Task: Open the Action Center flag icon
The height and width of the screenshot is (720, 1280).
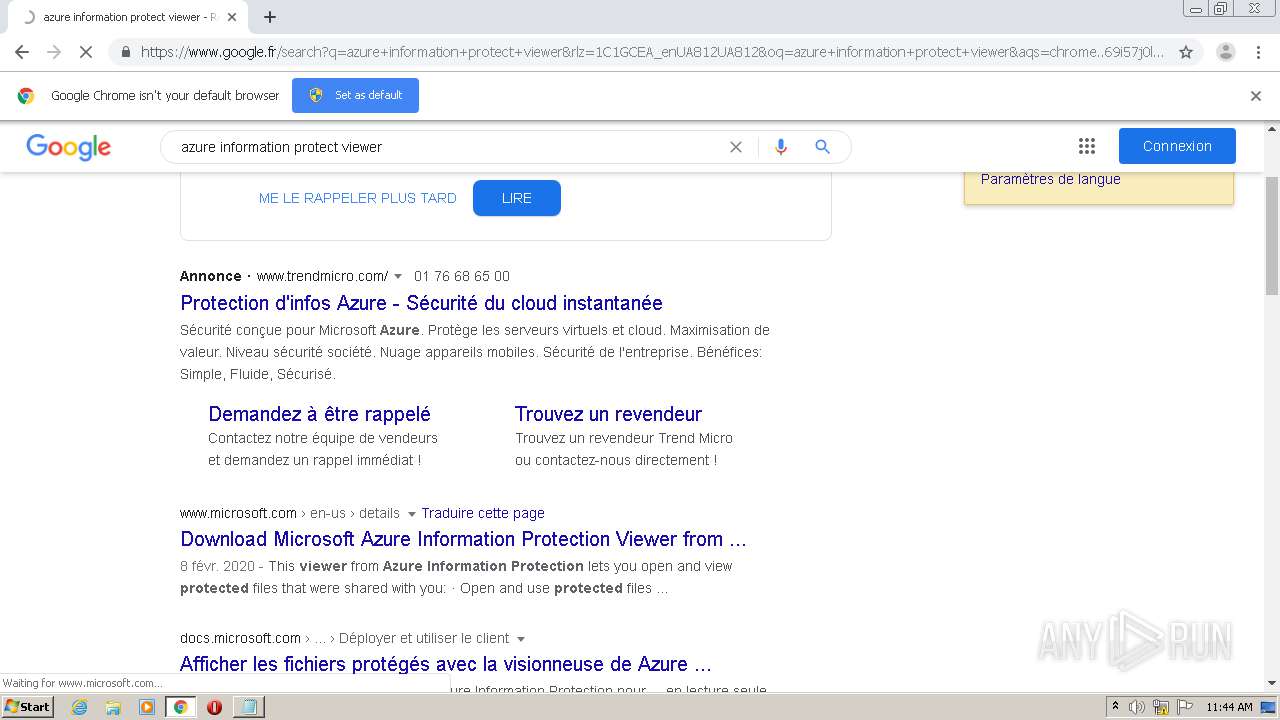Action: point(1185,707)
